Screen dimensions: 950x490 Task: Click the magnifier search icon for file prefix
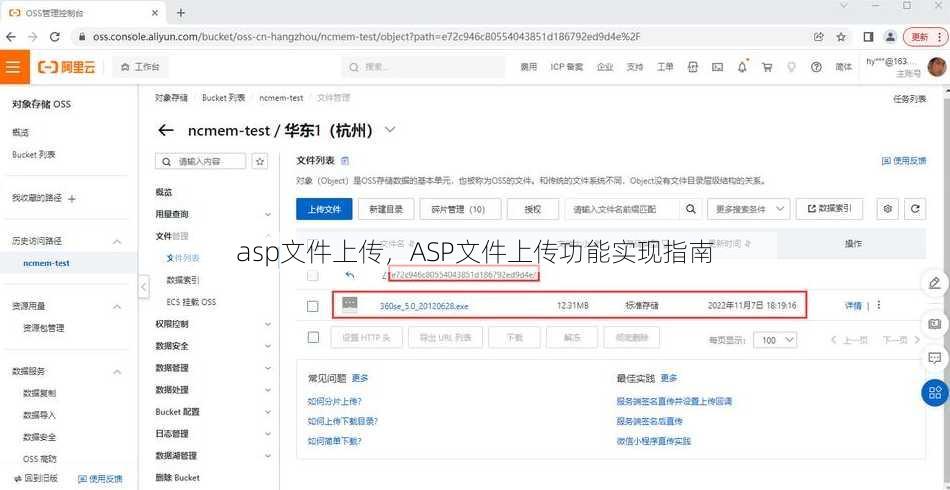(690, 209)
